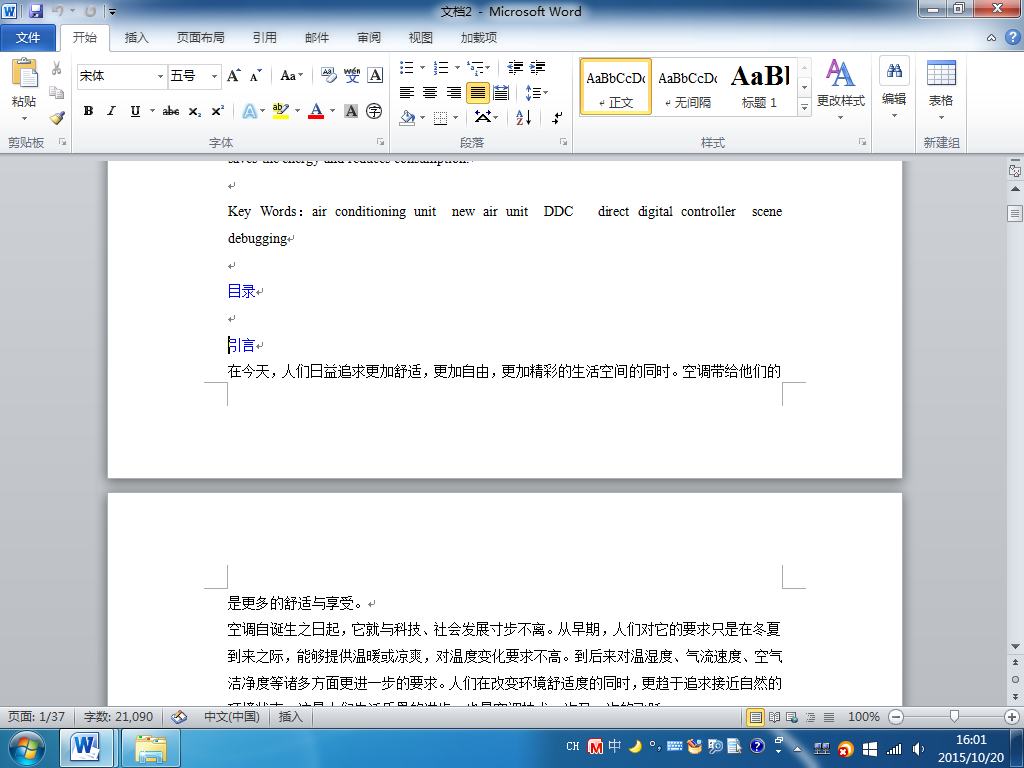Click the 更改样式 Change Styles button
This screenshot has height=768, width=1024.
pos(840,89)
